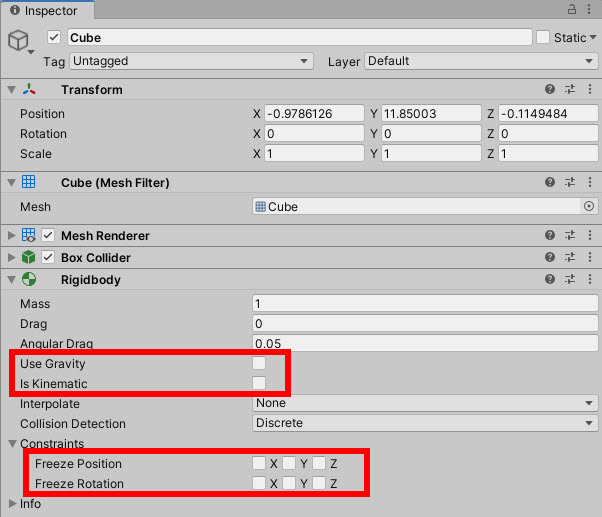
Task: Open Rigidbody presets icon
Action: pyautogui.click(x=570, y=279)
